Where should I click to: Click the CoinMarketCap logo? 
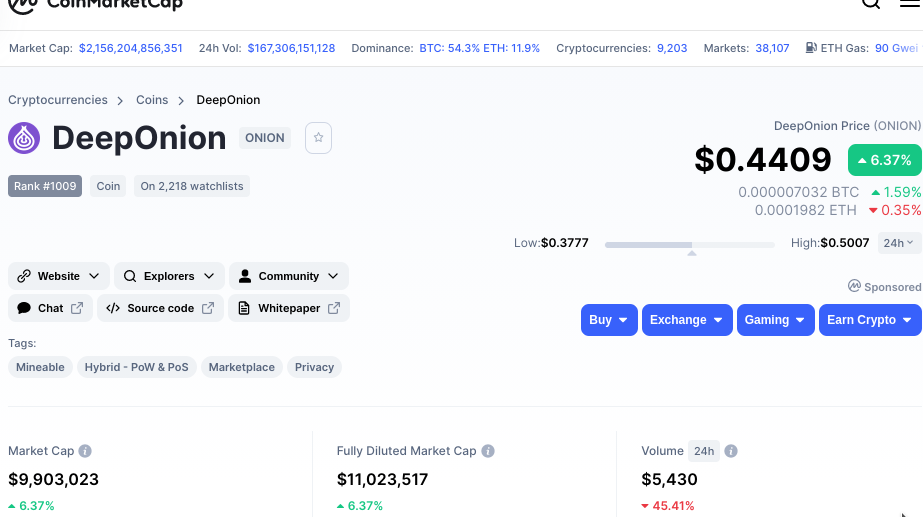click(95, 5)
